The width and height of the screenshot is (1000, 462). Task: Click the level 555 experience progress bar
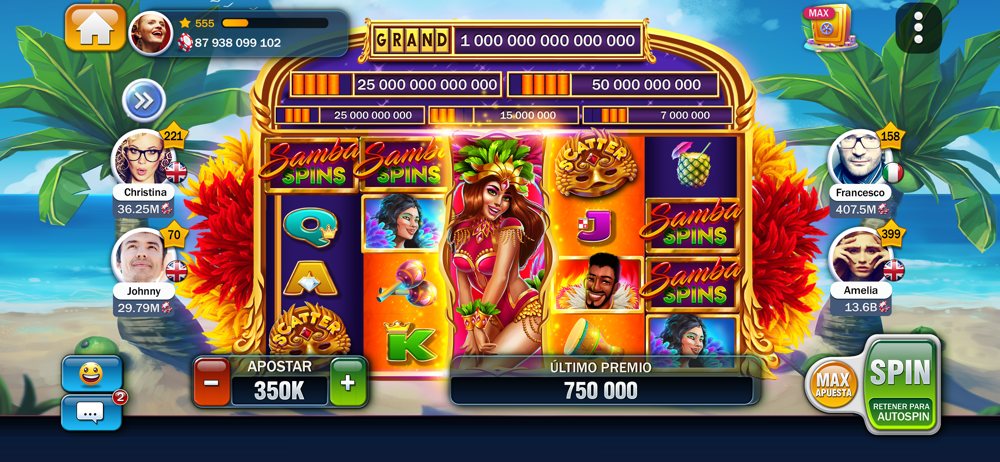click(275, 23)
